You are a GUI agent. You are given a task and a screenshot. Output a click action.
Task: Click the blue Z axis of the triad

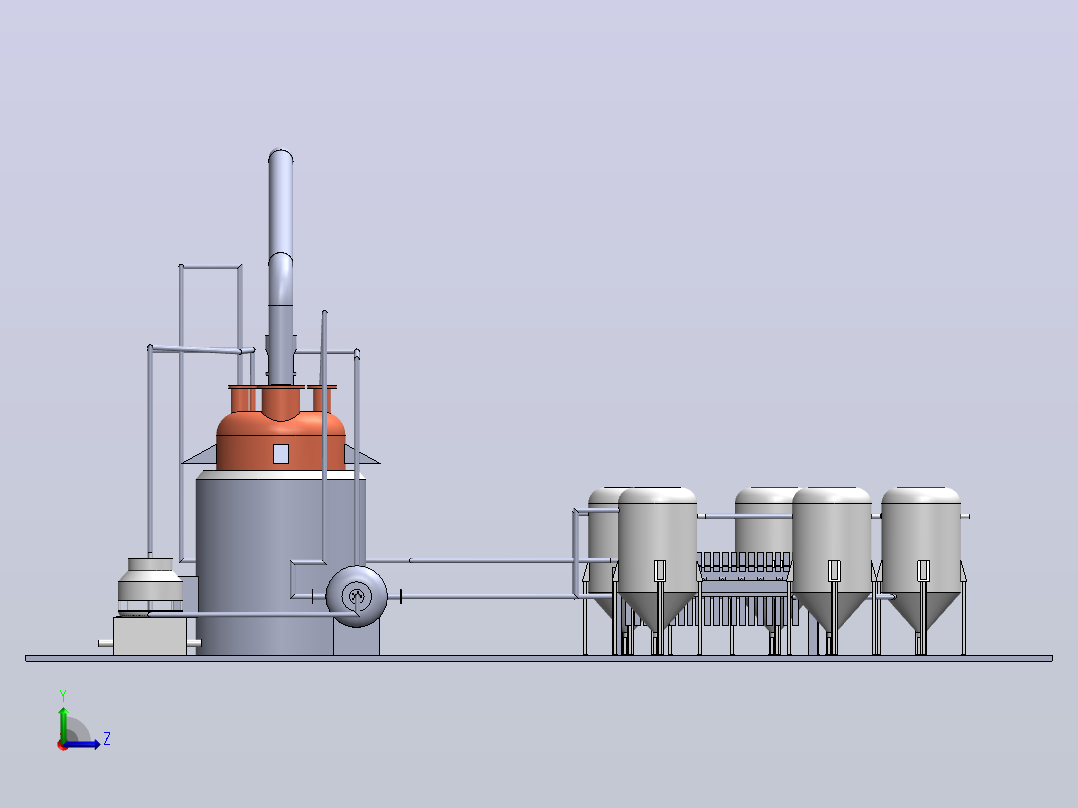(84, 744)
